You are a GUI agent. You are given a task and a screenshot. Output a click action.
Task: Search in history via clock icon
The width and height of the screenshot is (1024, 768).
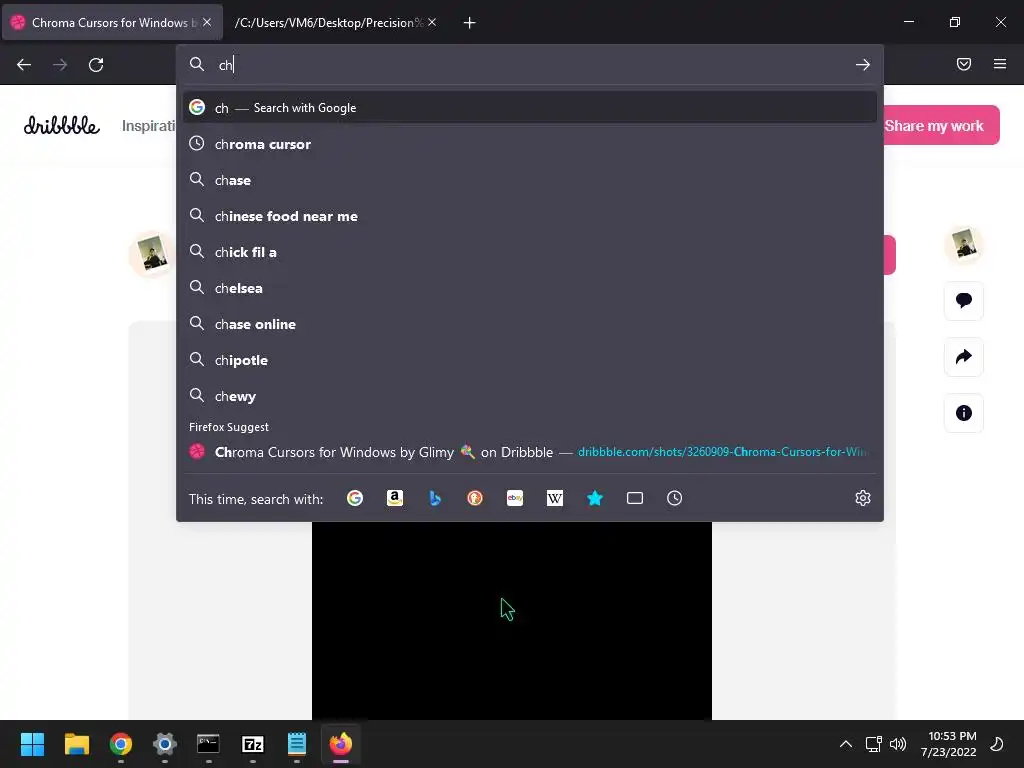675,498
